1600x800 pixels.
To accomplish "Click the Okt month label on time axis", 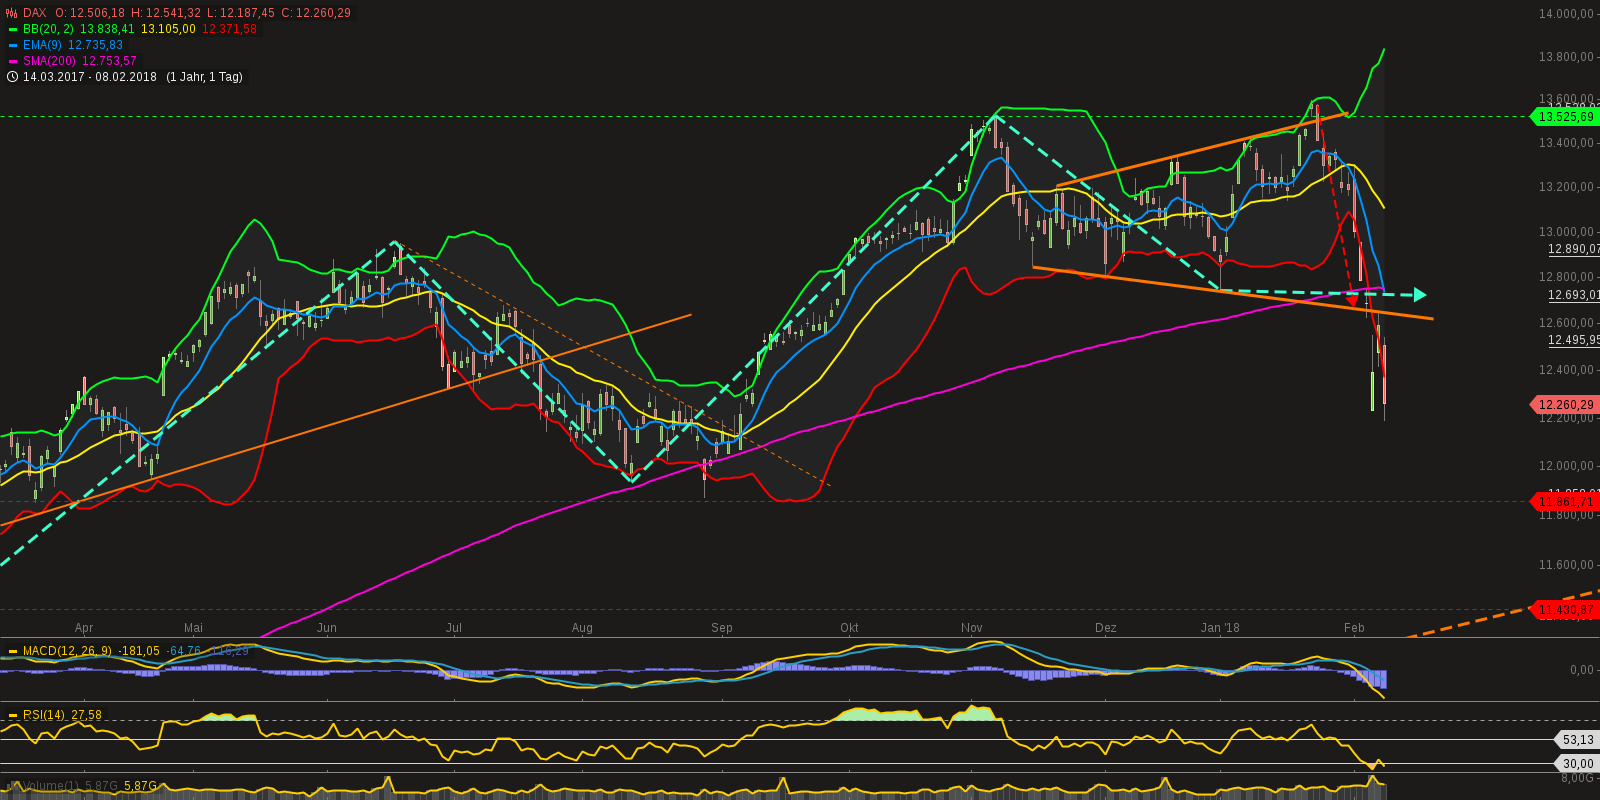I will (849, 628).
